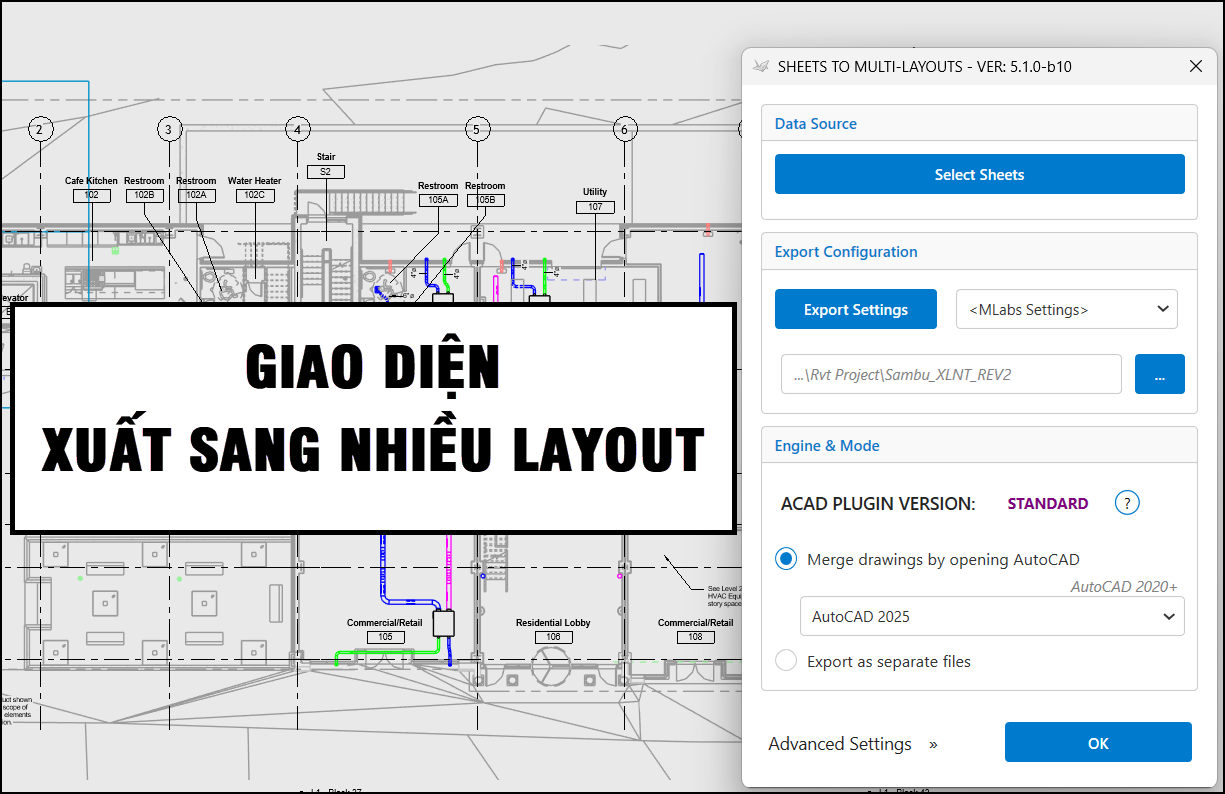This screenshot has height=794, width=1225.
Task: Click the Sambu_XLNT_REV2 export path field
Action: coord(950,373)
